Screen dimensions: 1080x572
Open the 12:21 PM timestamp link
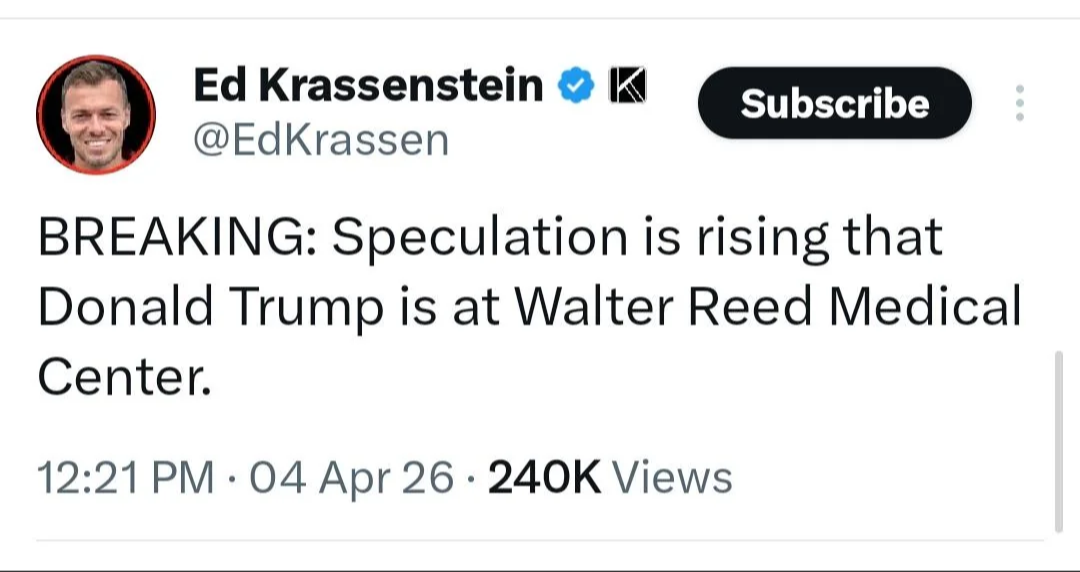pyautogui.click(x=125, y=478)
